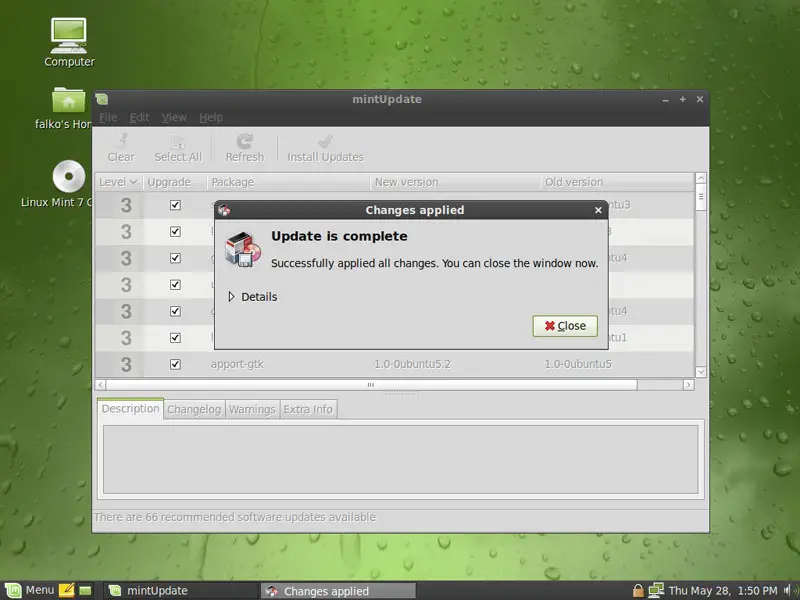
Task: Open the File menu in mintUpdate
Action: [x=108, y=118]
